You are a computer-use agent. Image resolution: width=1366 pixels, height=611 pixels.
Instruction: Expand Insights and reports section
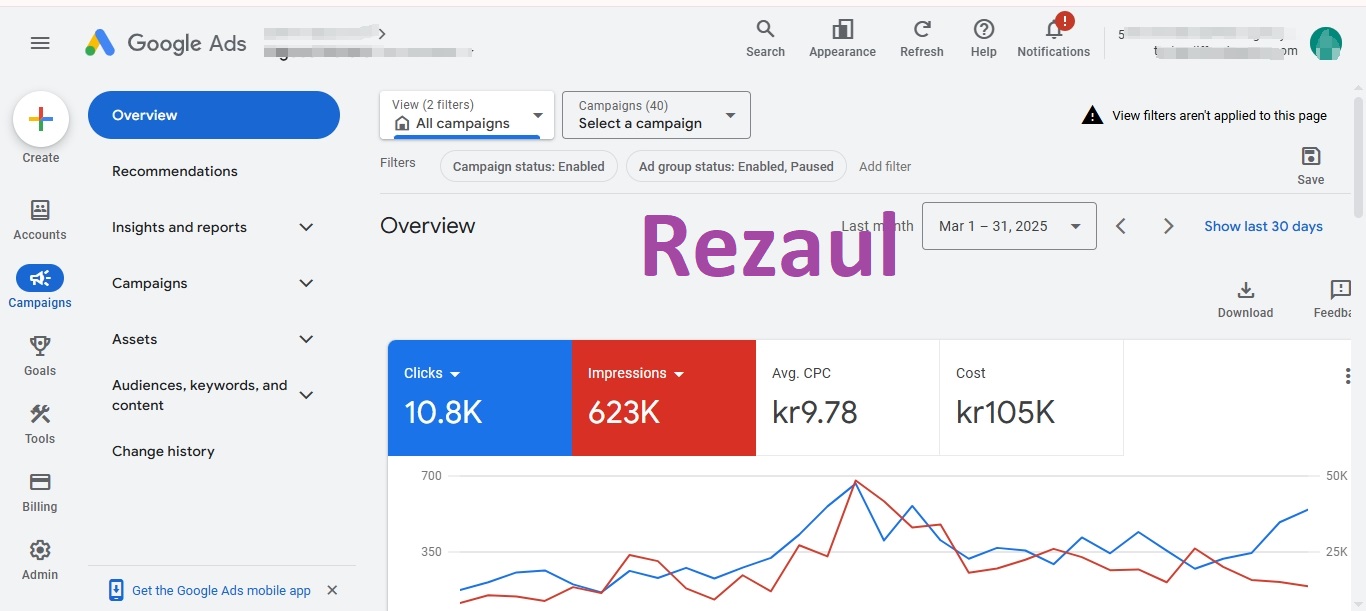click(x=307, y=227)
